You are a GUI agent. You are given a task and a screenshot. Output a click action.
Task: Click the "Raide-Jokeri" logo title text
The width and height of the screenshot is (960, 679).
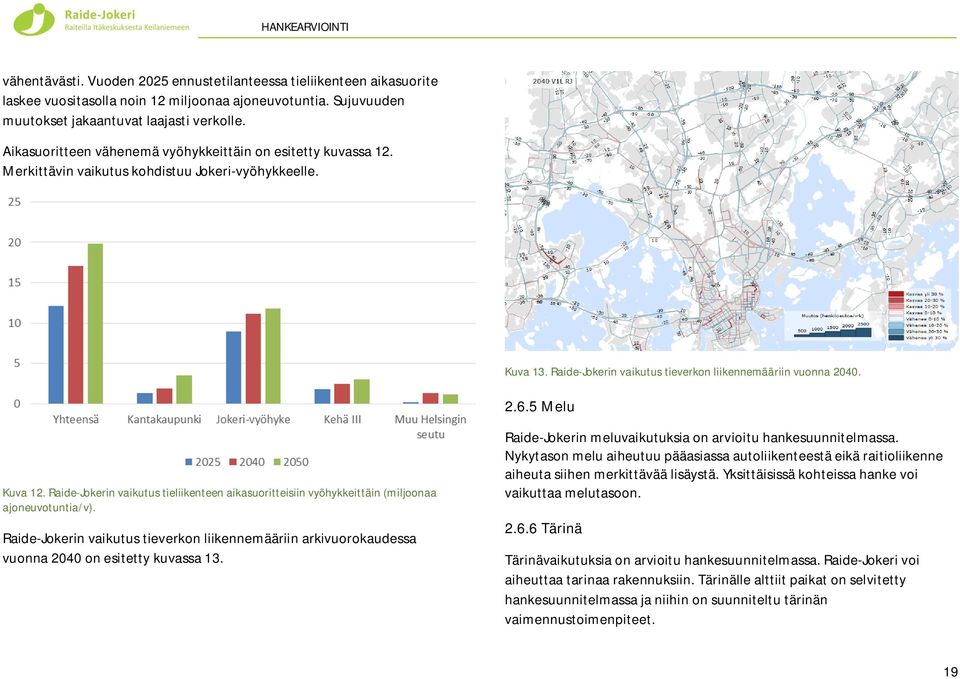(100, 14)
